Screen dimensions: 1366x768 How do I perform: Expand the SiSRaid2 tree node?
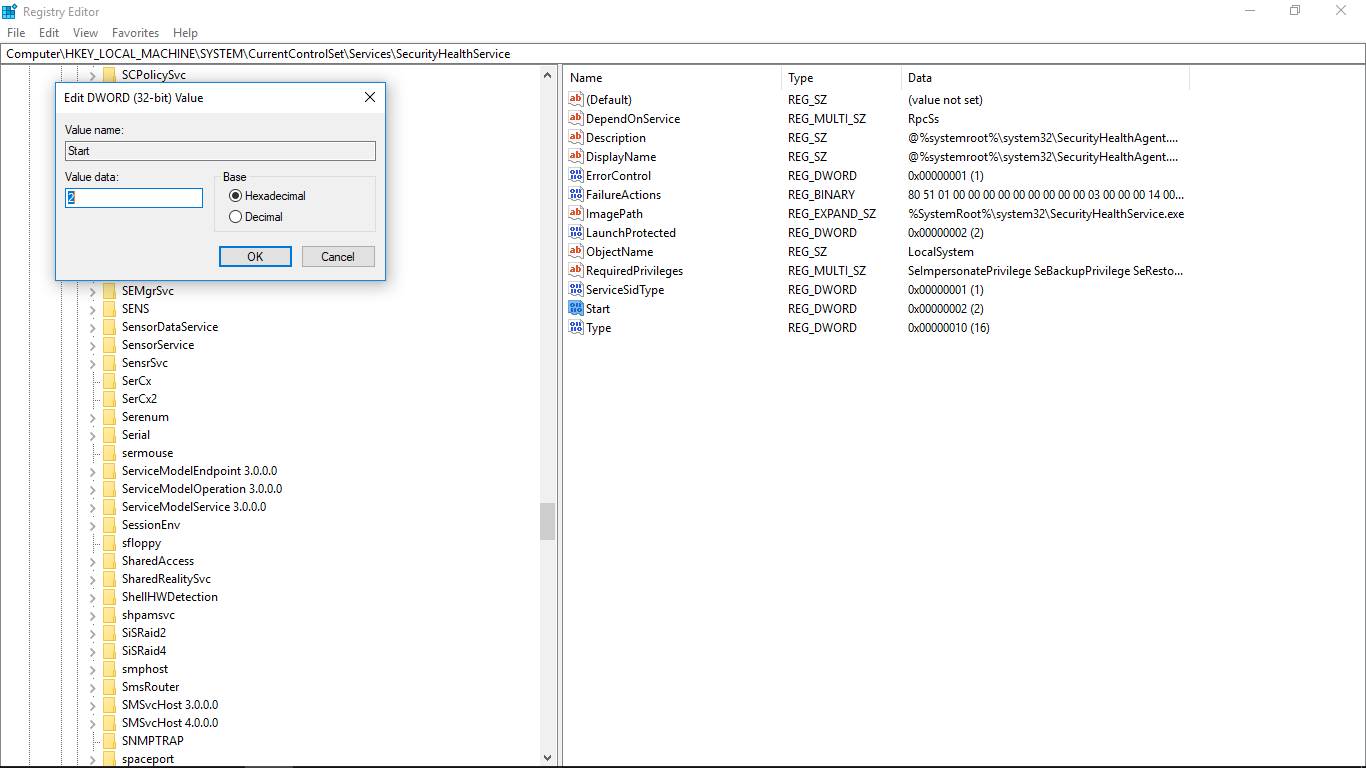pyautogui.click(x=92, y=633)
